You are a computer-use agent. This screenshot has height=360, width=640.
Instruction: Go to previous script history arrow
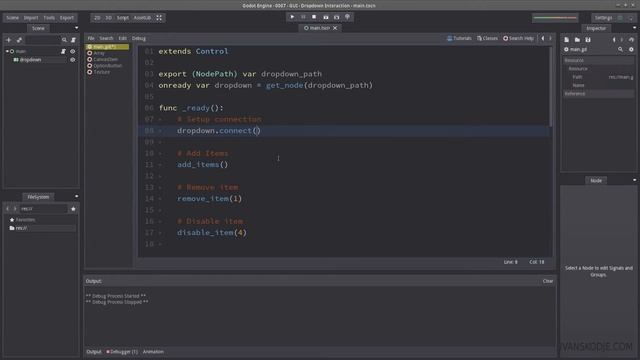coord(543,38)
